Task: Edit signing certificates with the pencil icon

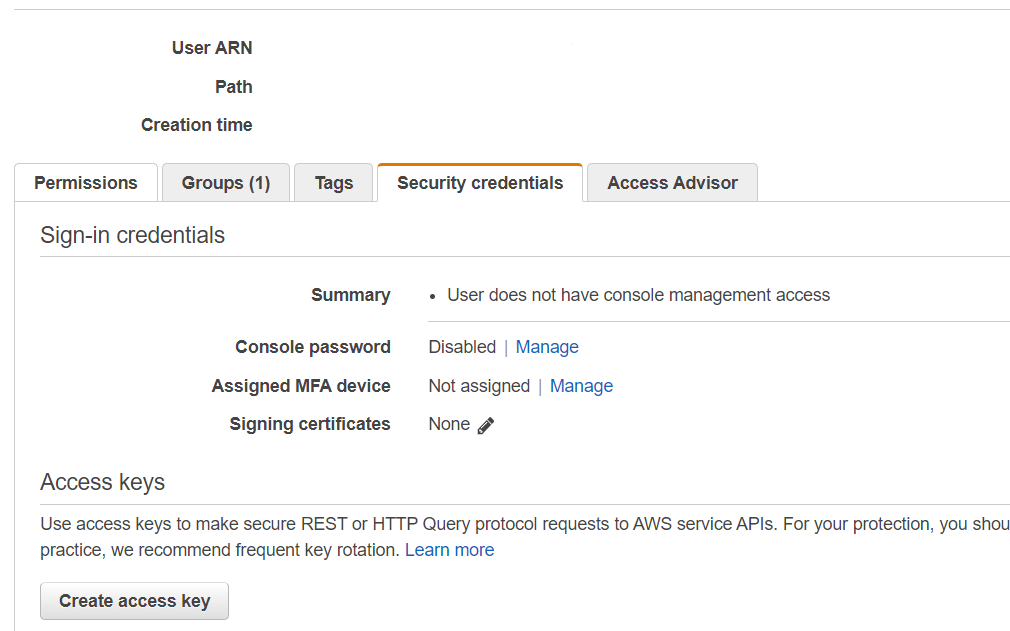Action: tap(486, 425)
